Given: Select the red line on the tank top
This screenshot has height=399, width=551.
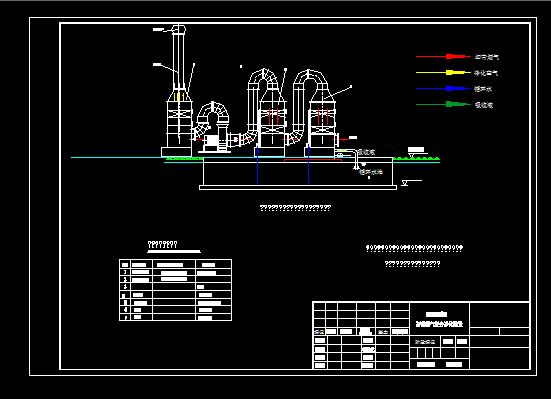Looking at the screenshot, I should (x=312, y=160).
